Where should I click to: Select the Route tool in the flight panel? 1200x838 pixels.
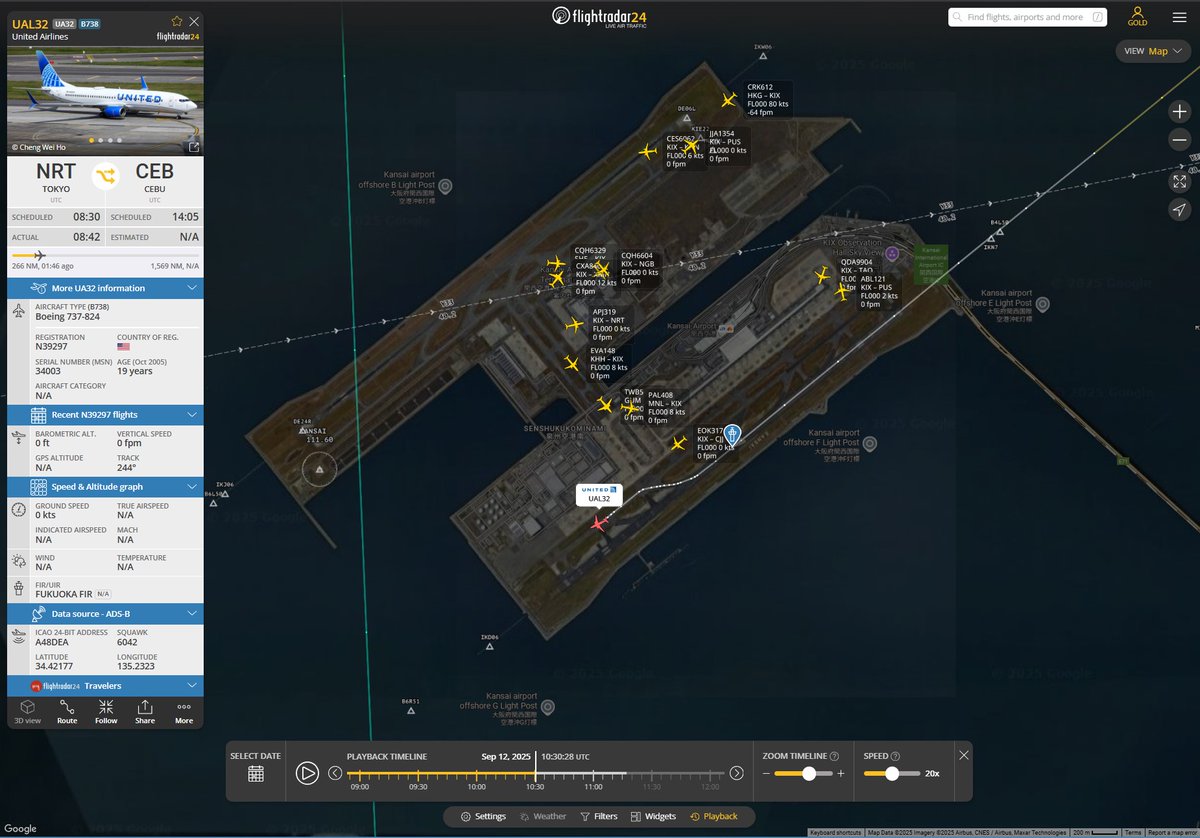[66, 711]
